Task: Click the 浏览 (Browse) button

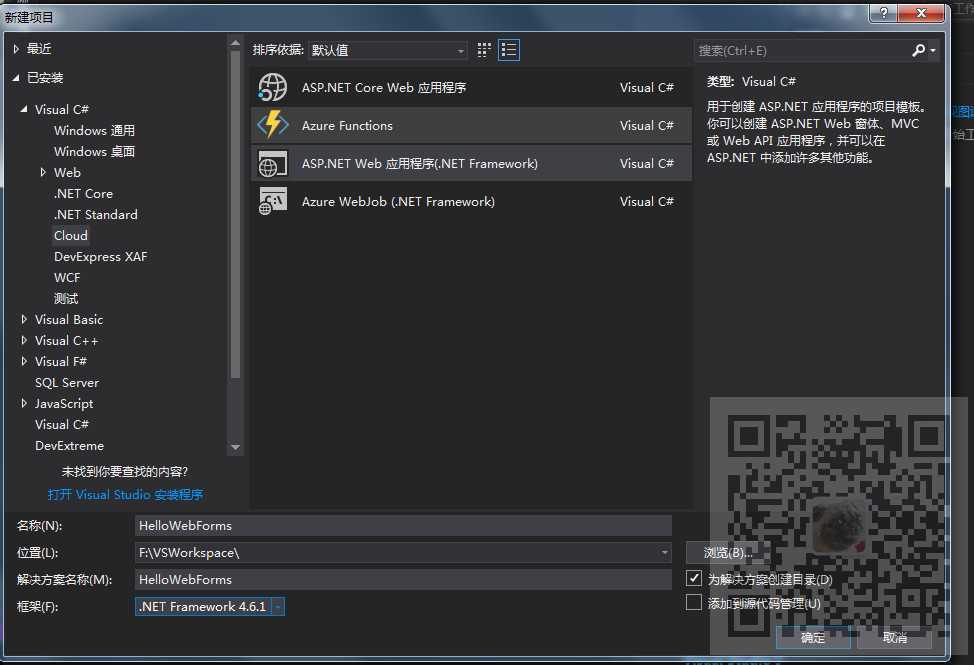Action: tap(727, 552)
